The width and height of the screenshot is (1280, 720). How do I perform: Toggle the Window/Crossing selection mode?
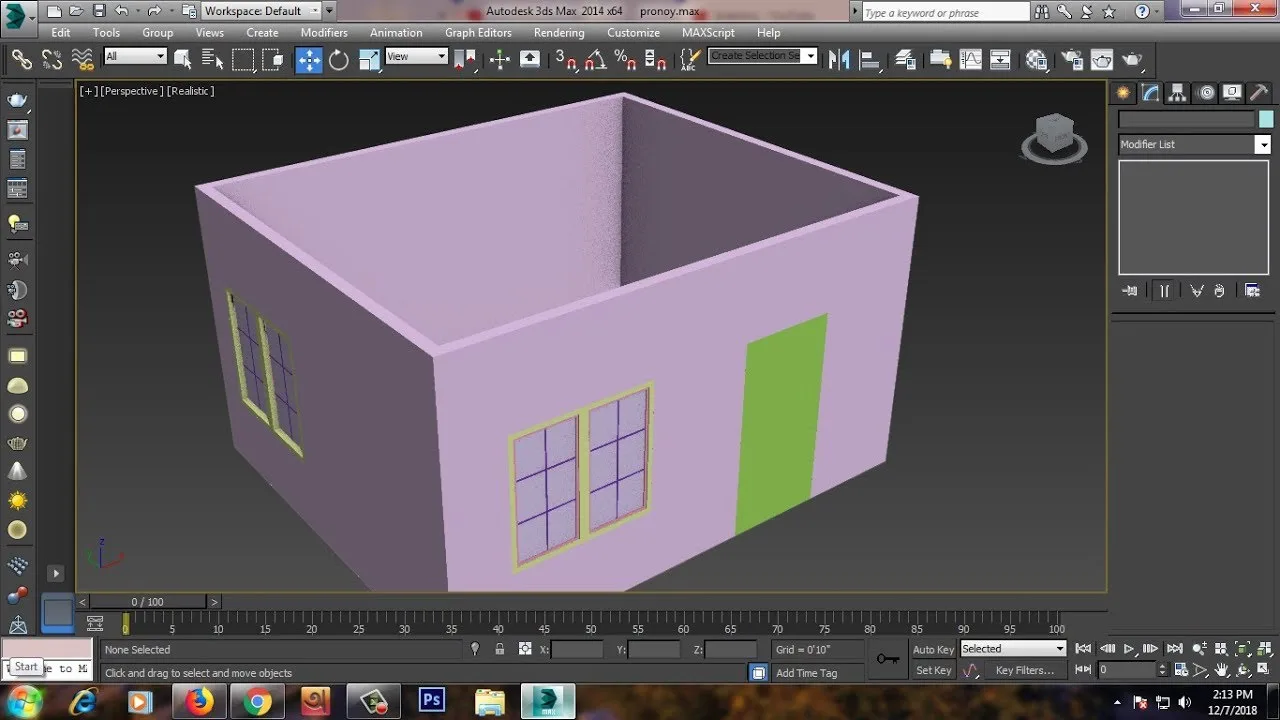(x=273, y=60)
